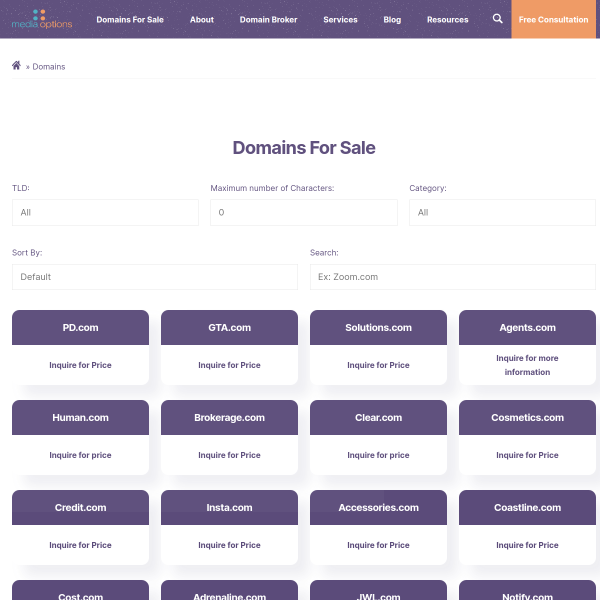Click Inquire for Price under Credit.com
Image resolution: width=600 pixels, height=600 pixels.
pyautogui.click(x=80, y=545)
